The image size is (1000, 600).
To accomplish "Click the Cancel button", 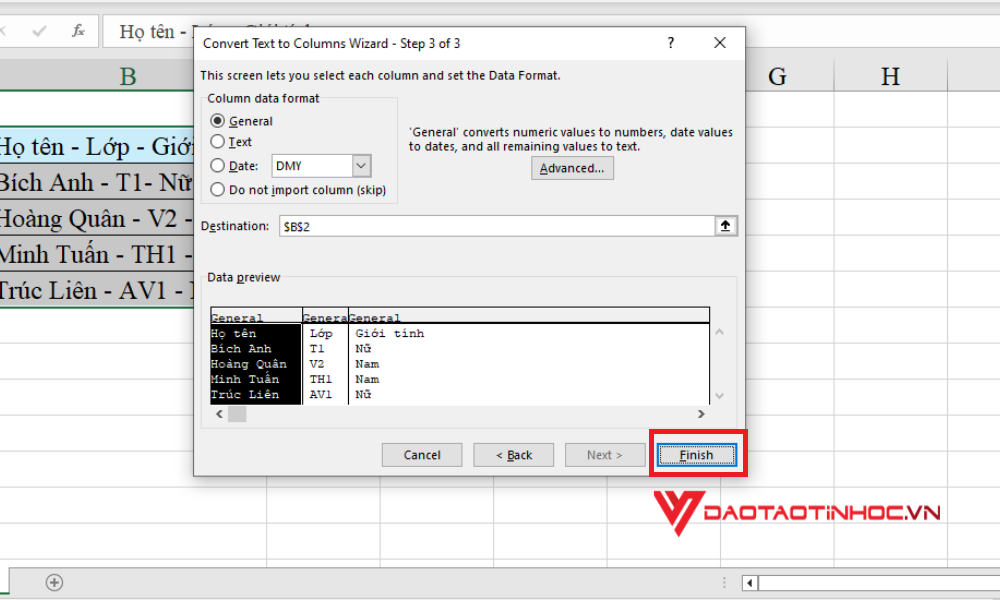I will point(422,455).
